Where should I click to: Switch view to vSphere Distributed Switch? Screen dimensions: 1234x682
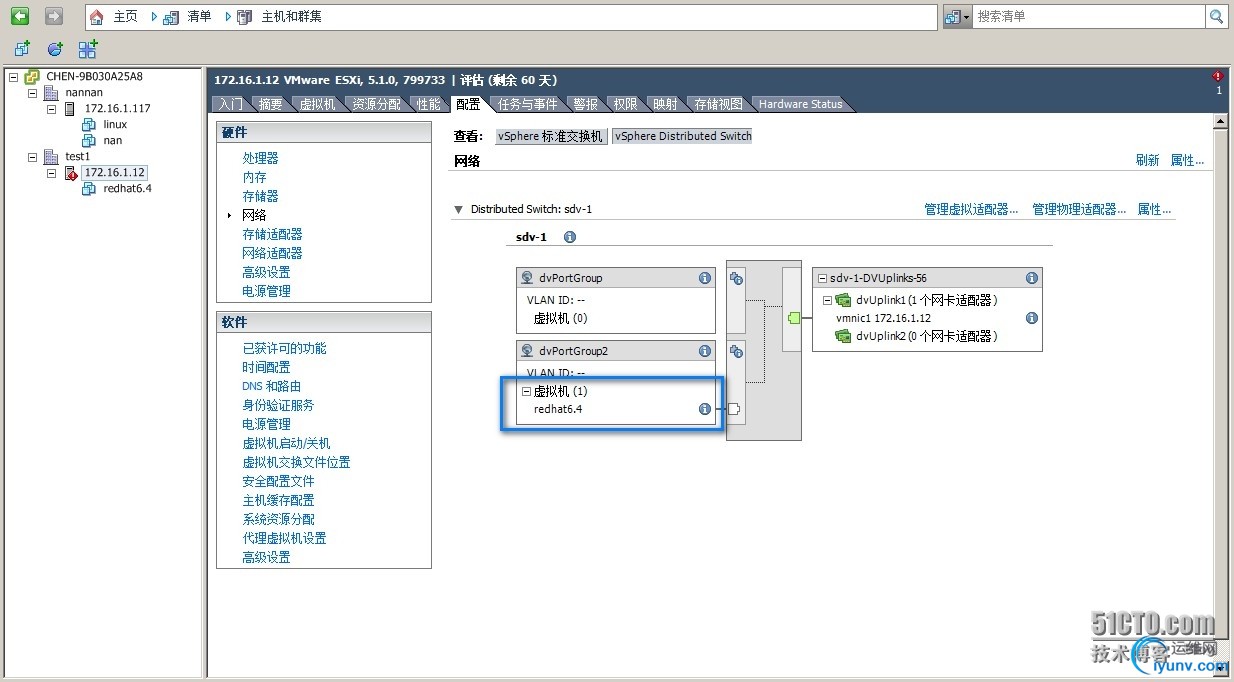click(682, 136)
